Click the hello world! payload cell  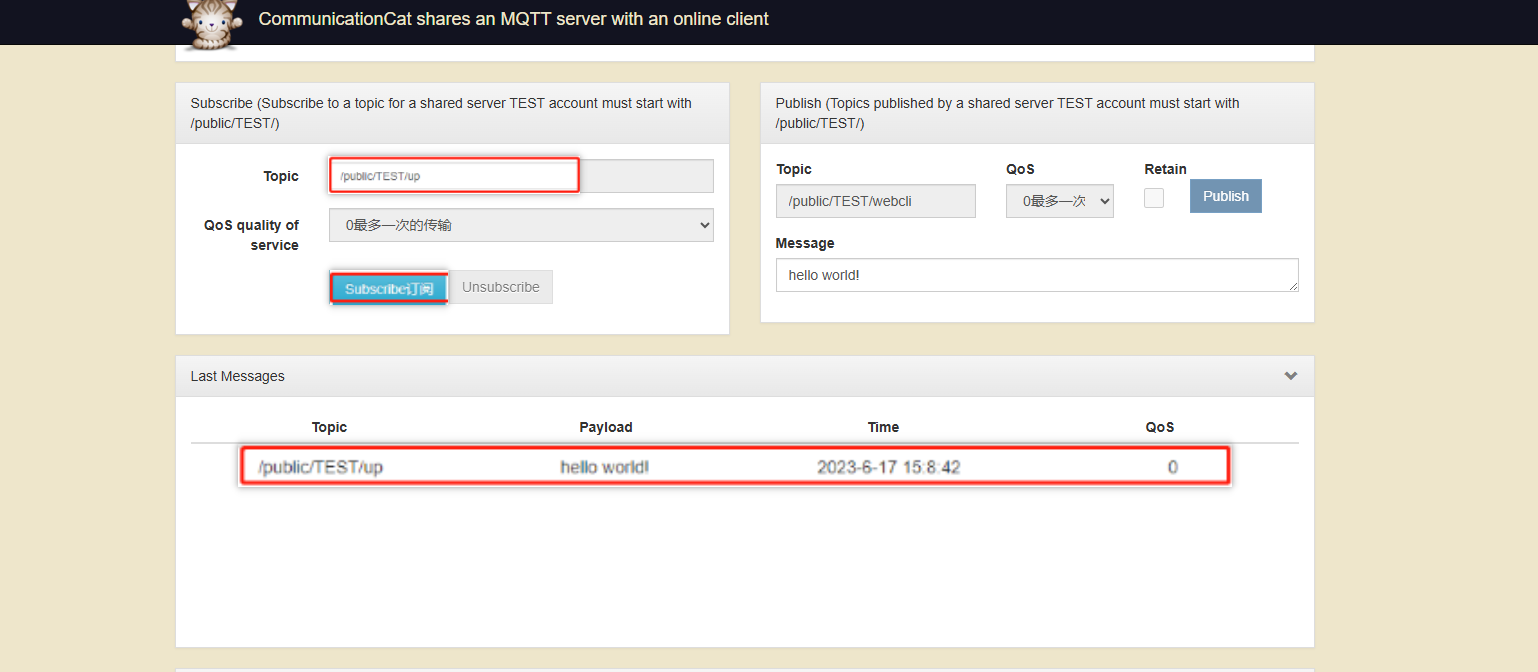pyautogui.click(x=604, y=467)
